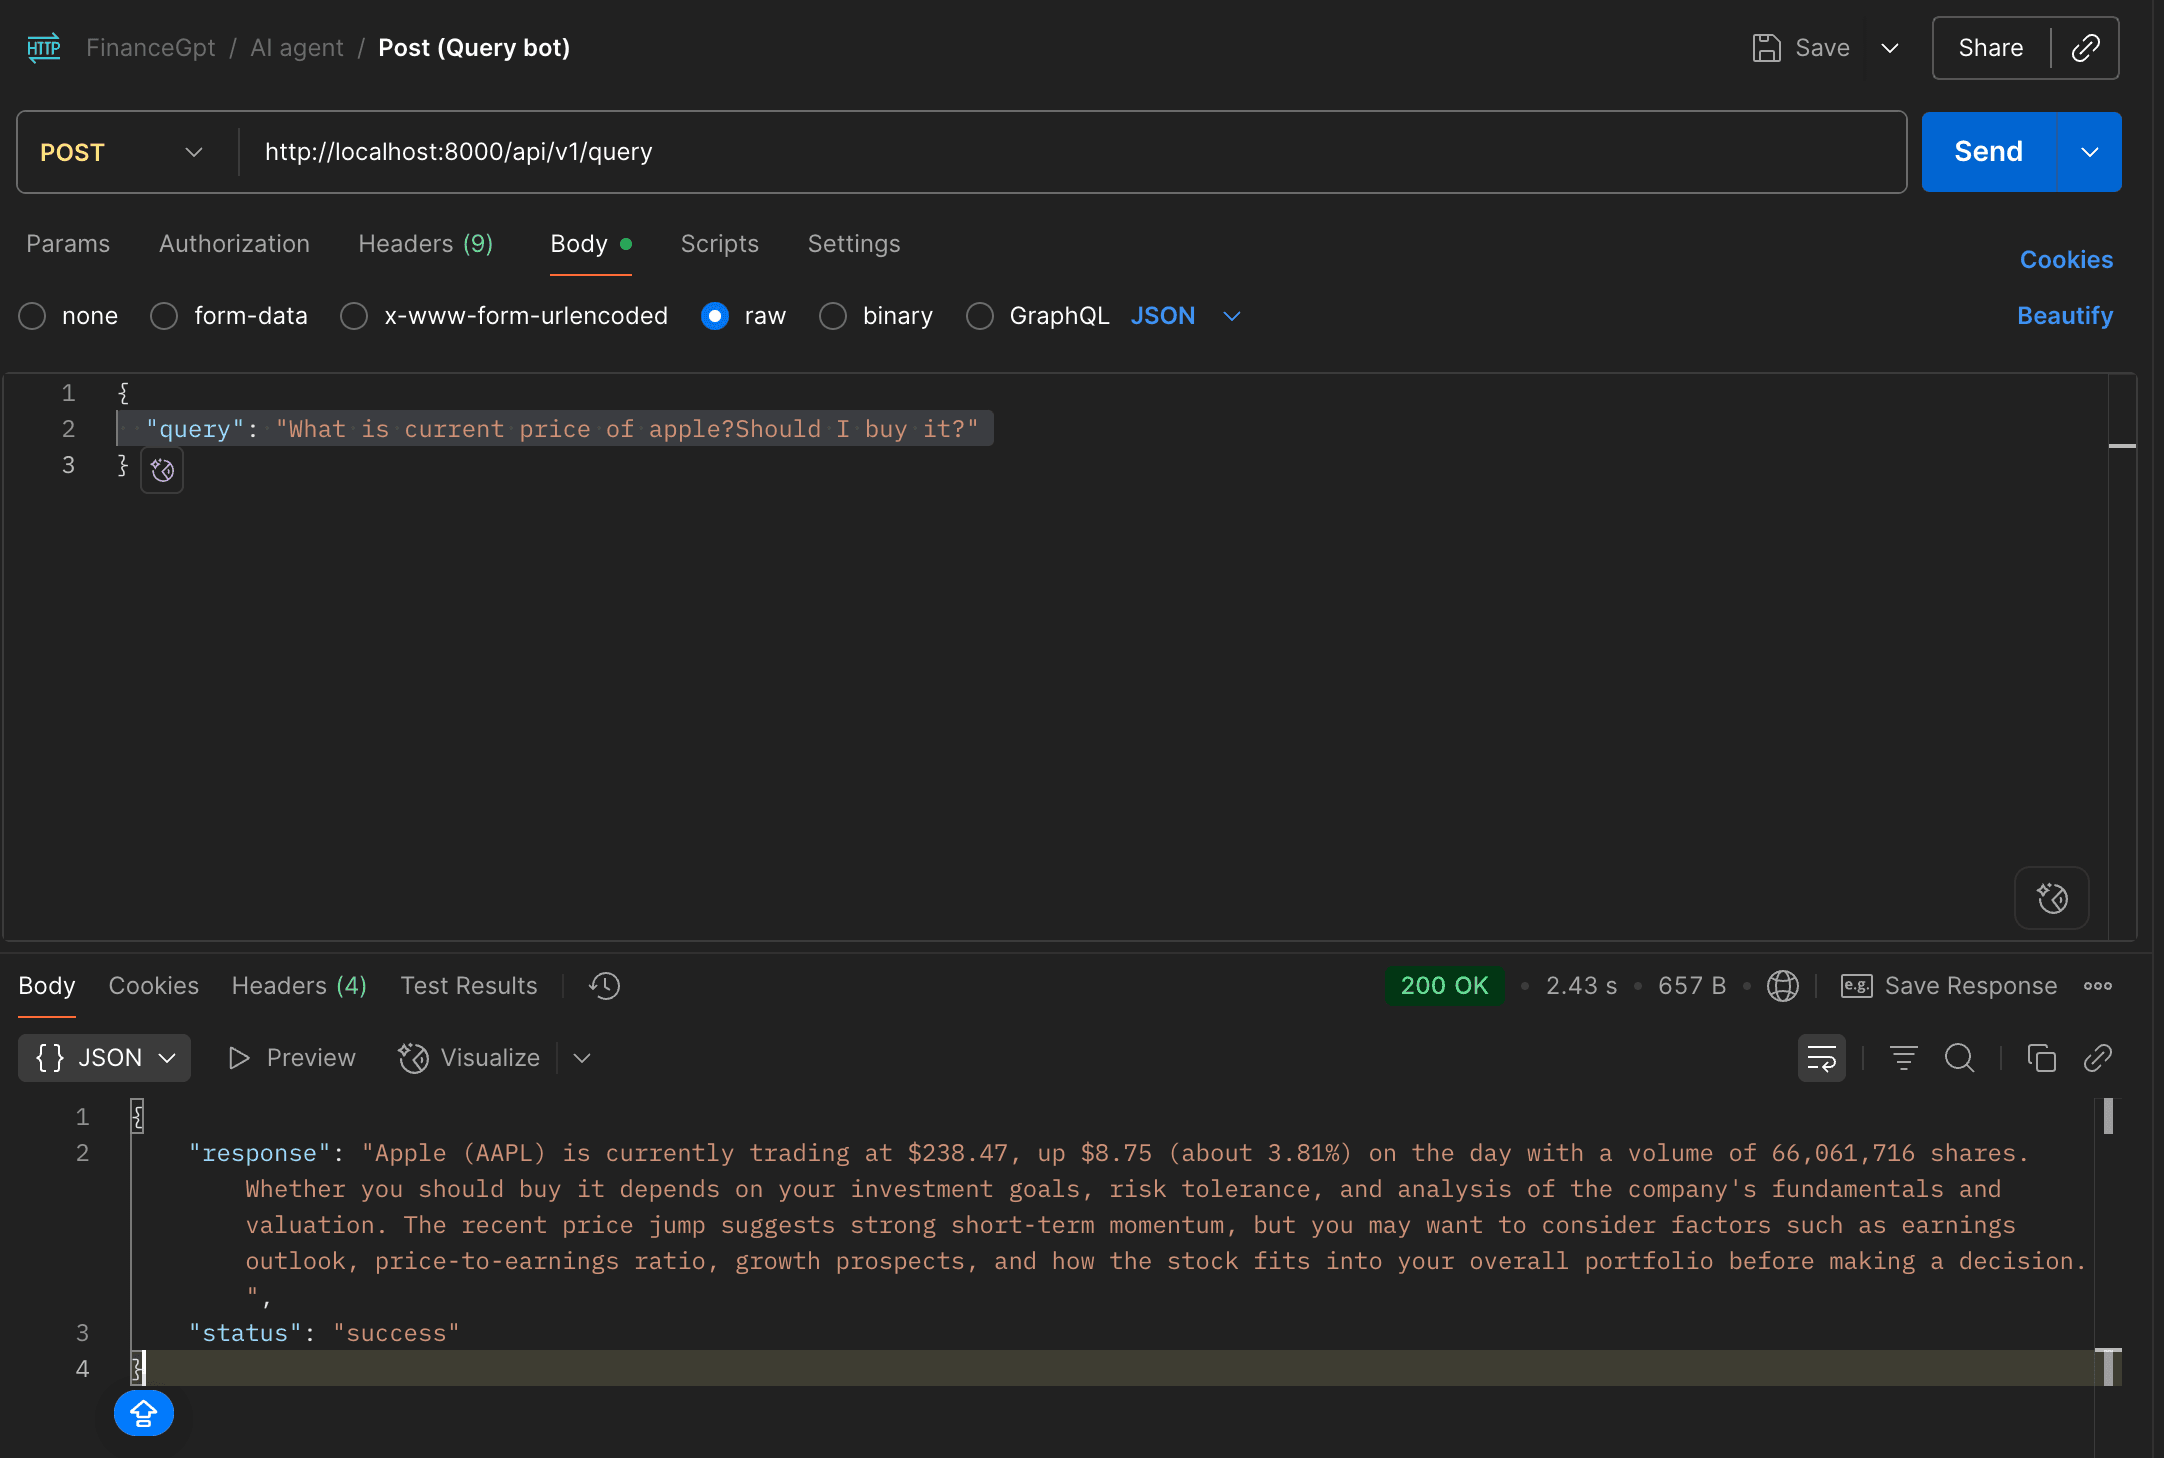2164x1458 pixels.
Task: Click the Beautify link
Action: click(2065, 316)
